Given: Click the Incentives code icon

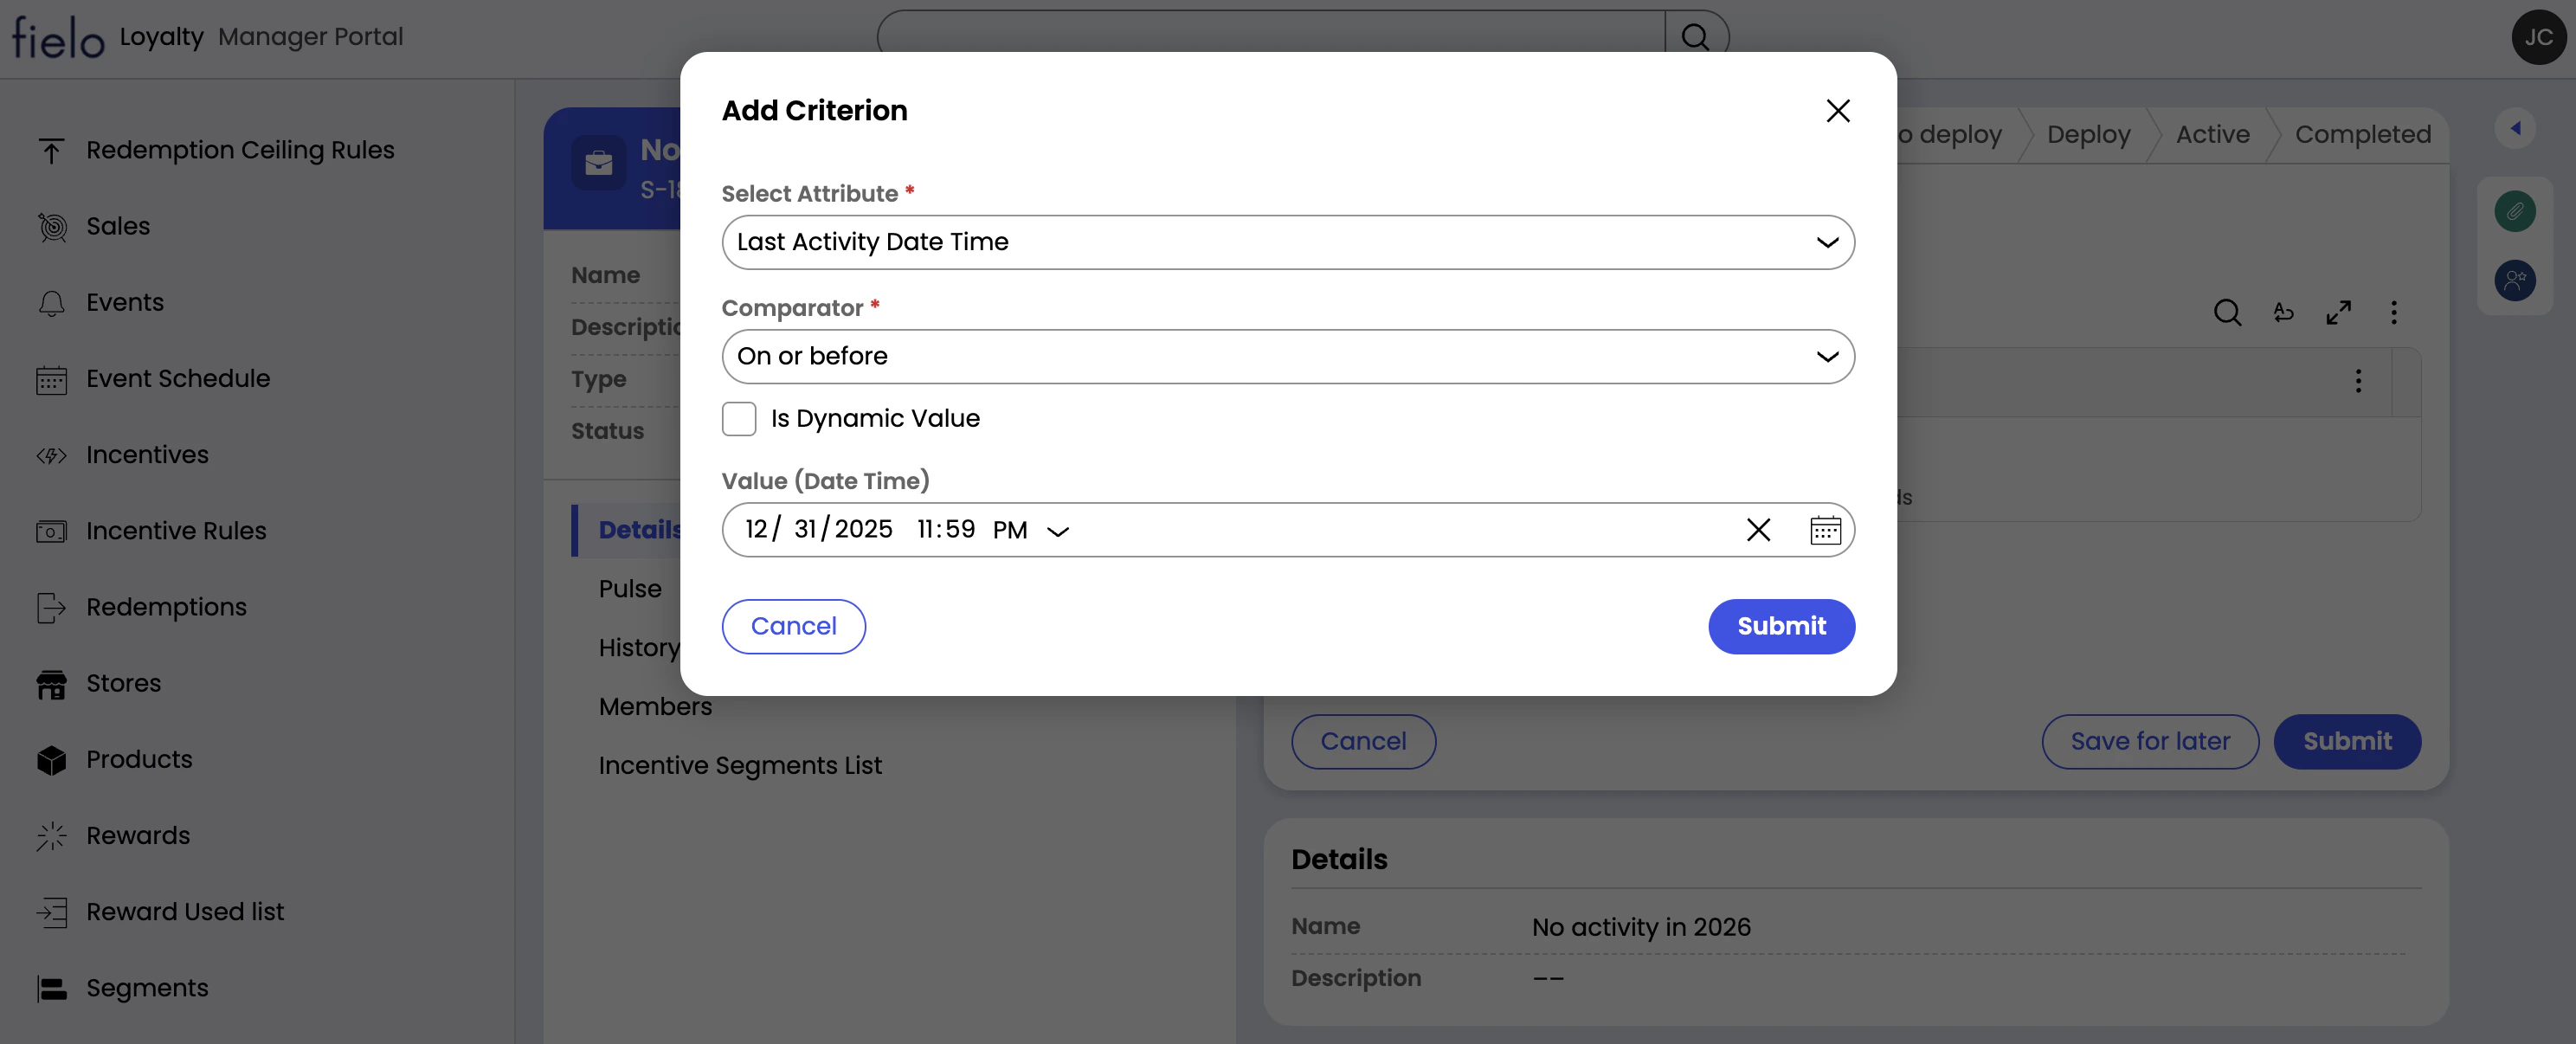Looking at the screenshot, I should click(51, 455).
